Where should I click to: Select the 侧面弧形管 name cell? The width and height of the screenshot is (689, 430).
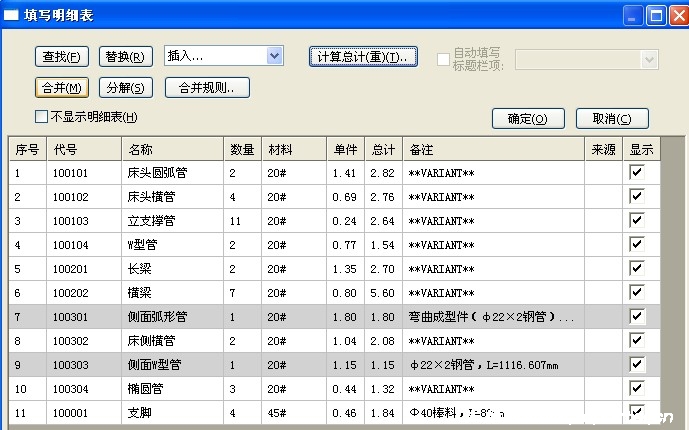(x=173, y=317)
